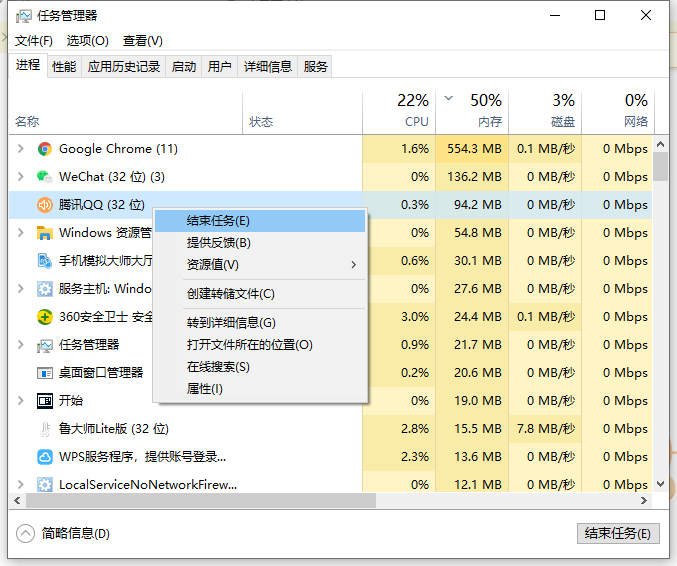The width and height of the screenshot is (677, 566).
Task: Click the 开始 process icon
Action: point(44,401)
